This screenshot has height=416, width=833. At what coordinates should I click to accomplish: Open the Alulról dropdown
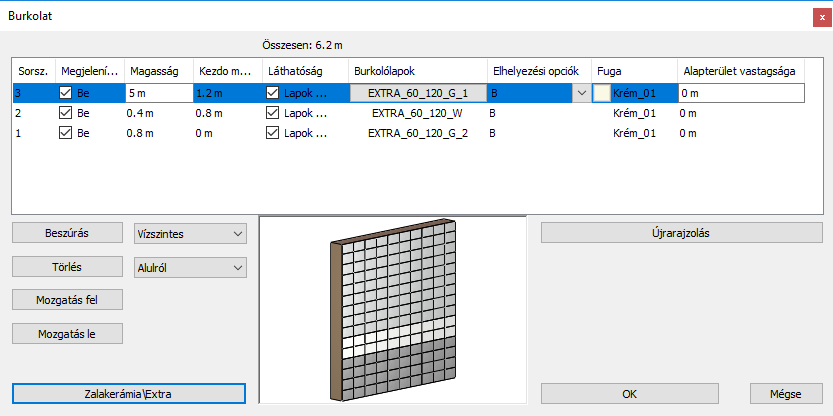tap(190, 268)
